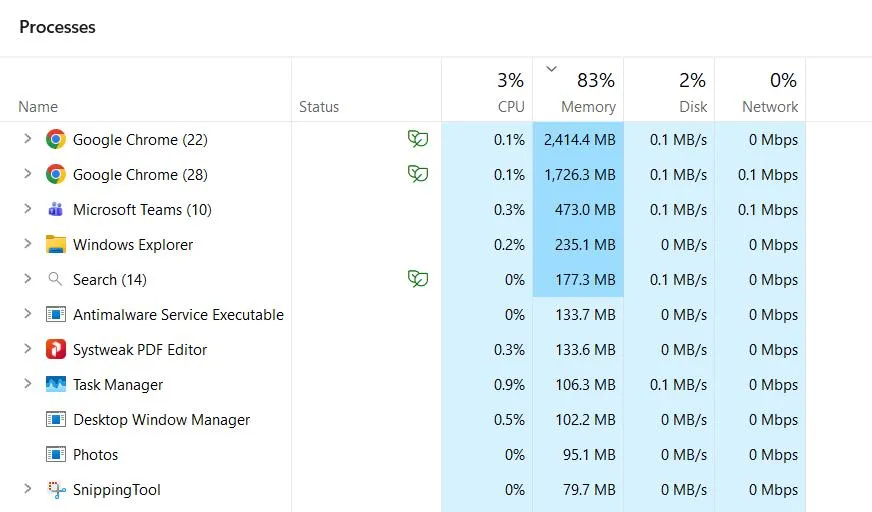Expand the Google Chrome (22) process group
This screenshot has width=872, height=512.
(27, 138)
